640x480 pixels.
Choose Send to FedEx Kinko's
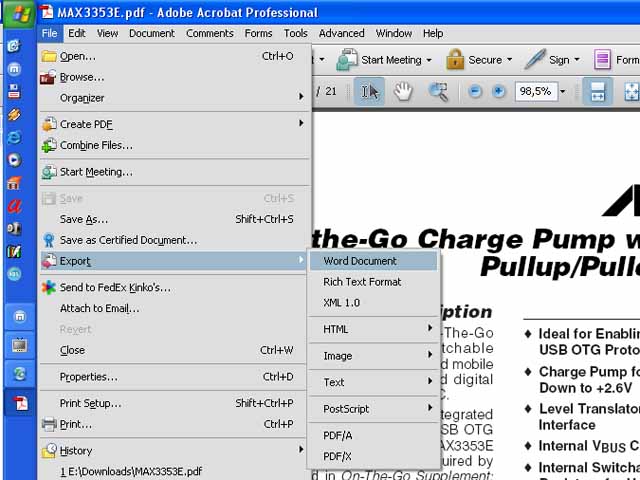[175, 287]
